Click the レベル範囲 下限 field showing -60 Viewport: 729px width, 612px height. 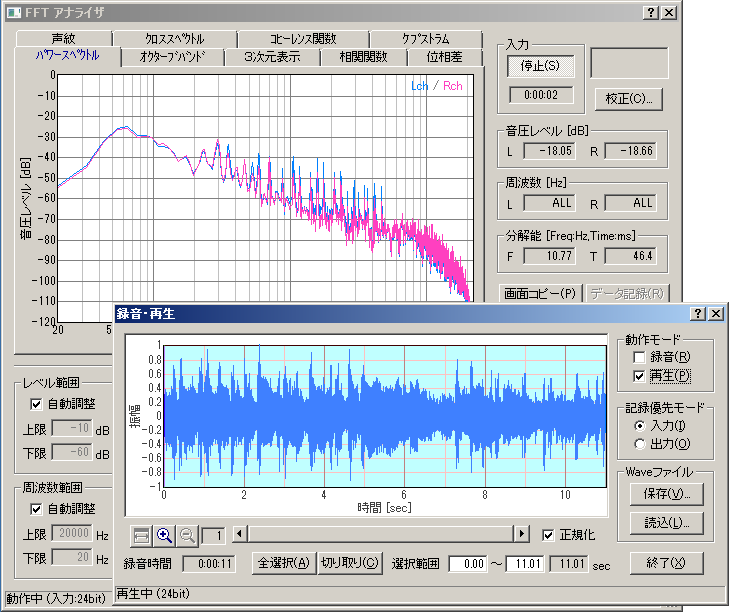72,452
